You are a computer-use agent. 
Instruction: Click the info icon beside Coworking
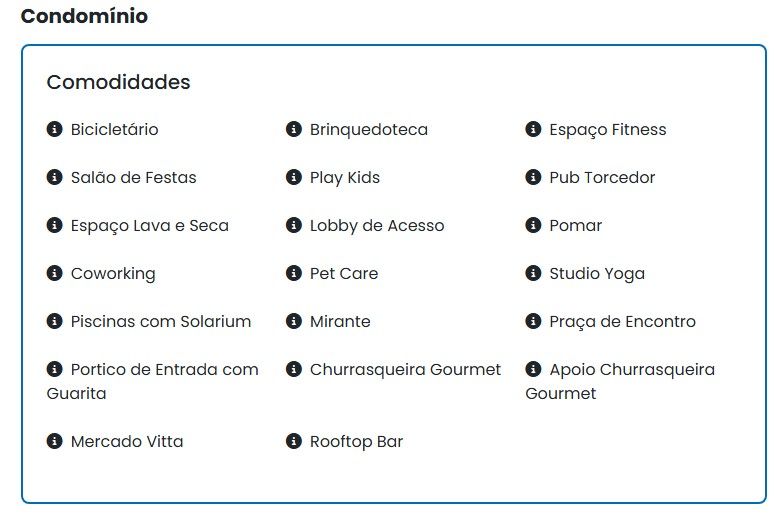tap(55, 273)
